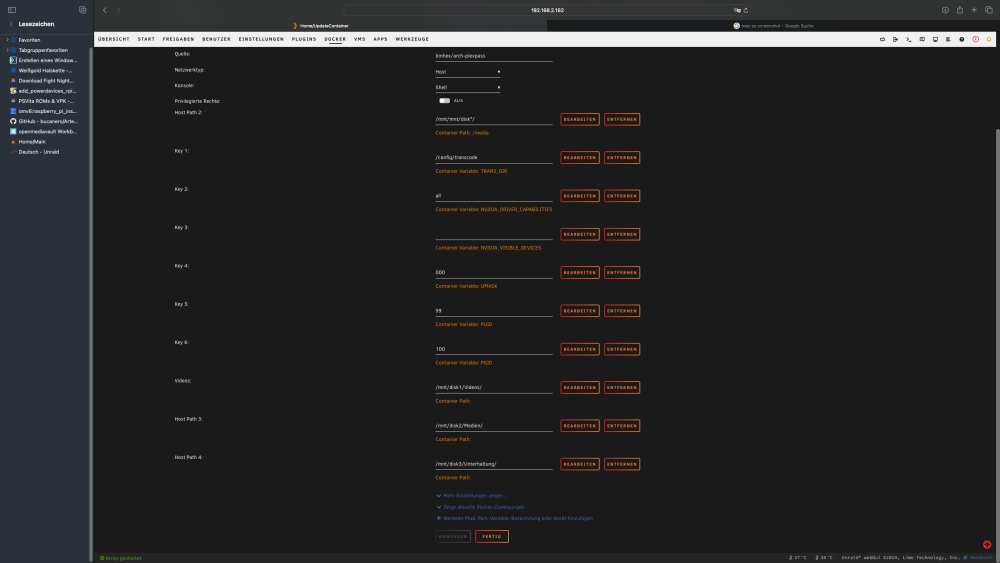This screenshot has width=1000, height=563.
Task: Click the Safari share icon
Action: point(959,10)
